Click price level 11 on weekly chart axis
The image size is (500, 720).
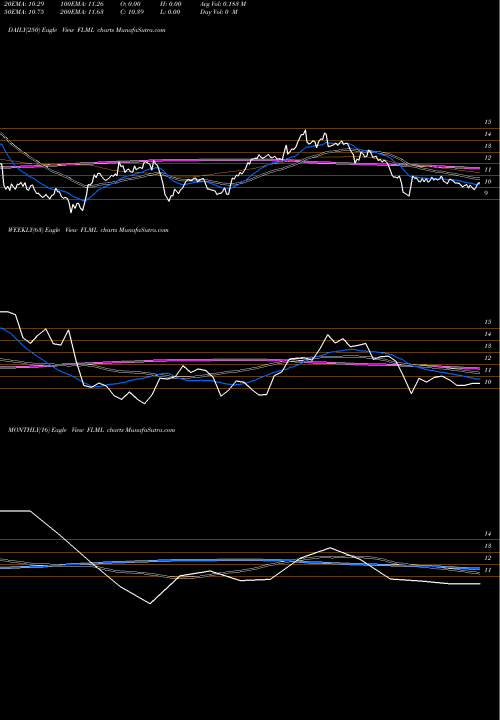click(488, 370)
